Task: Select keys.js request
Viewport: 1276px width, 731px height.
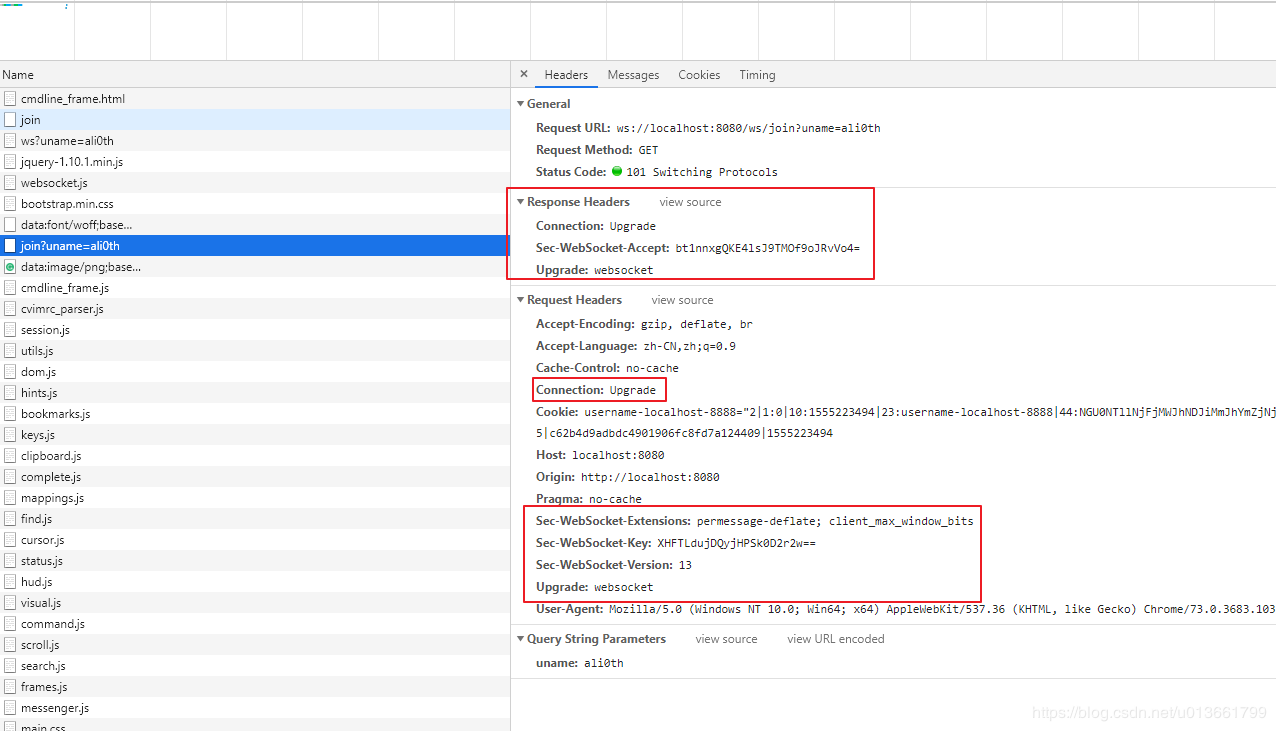Action: [x=255, y=435]
